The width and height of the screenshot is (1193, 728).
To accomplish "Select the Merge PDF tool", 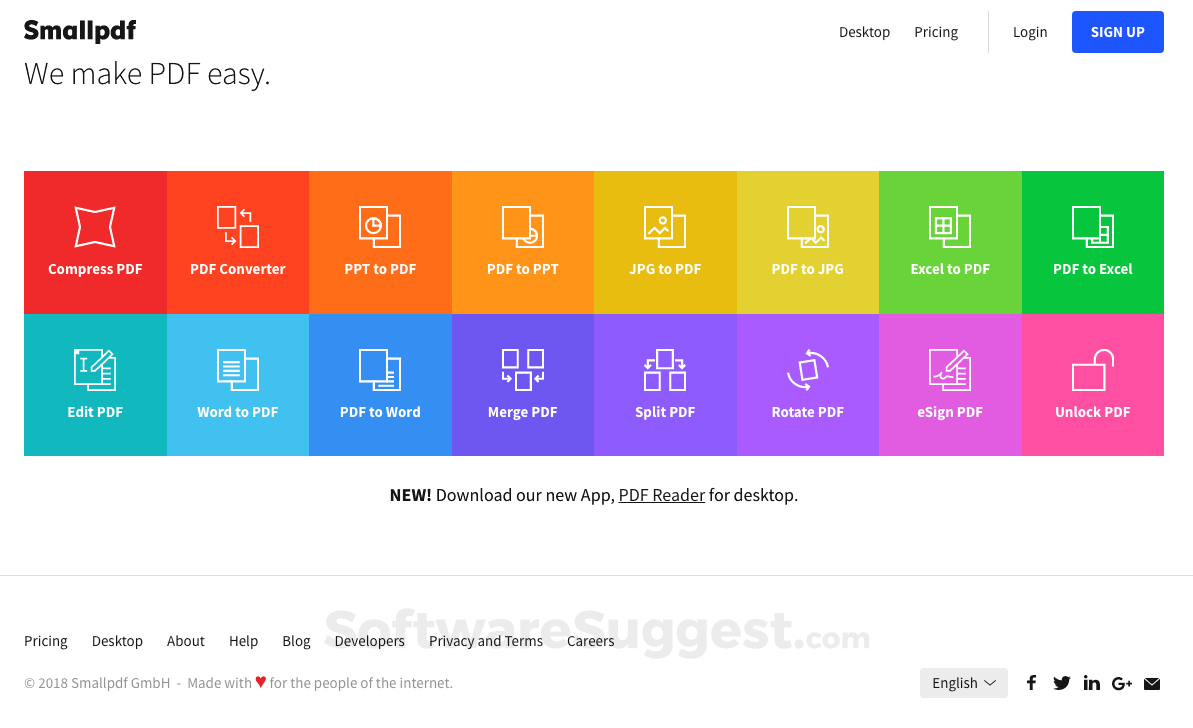I will 522,384.
